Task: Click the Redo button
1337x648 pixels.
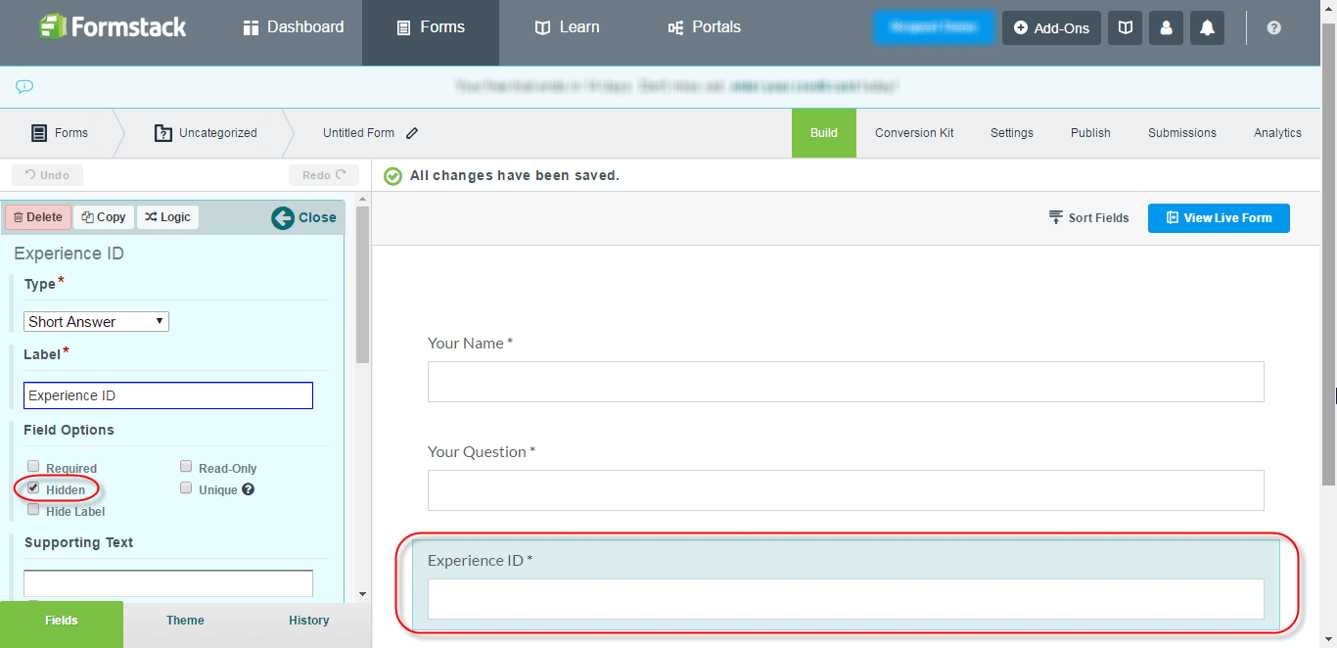Action: pyautogui.click(x=324, y=175)
